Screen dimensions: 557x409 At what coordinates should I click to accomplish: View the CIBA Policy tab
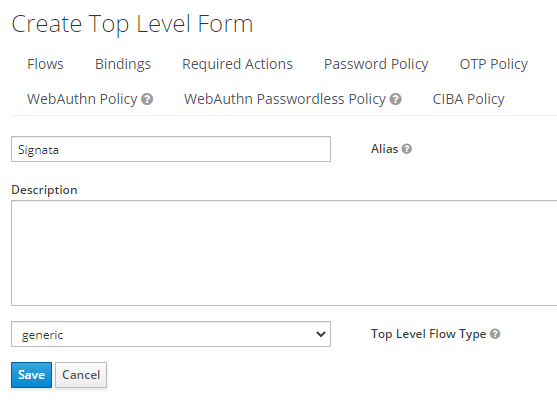click(469, 99)
